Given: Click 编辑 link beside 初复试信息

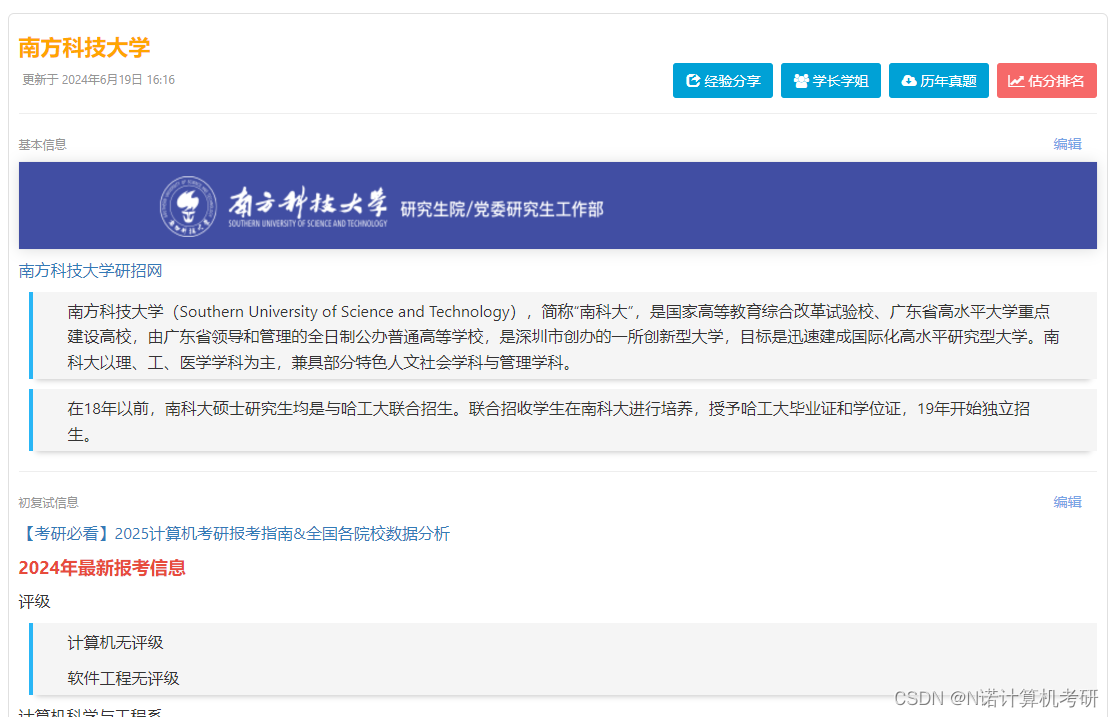Looking at the screenshot, I should [1067, 502].
